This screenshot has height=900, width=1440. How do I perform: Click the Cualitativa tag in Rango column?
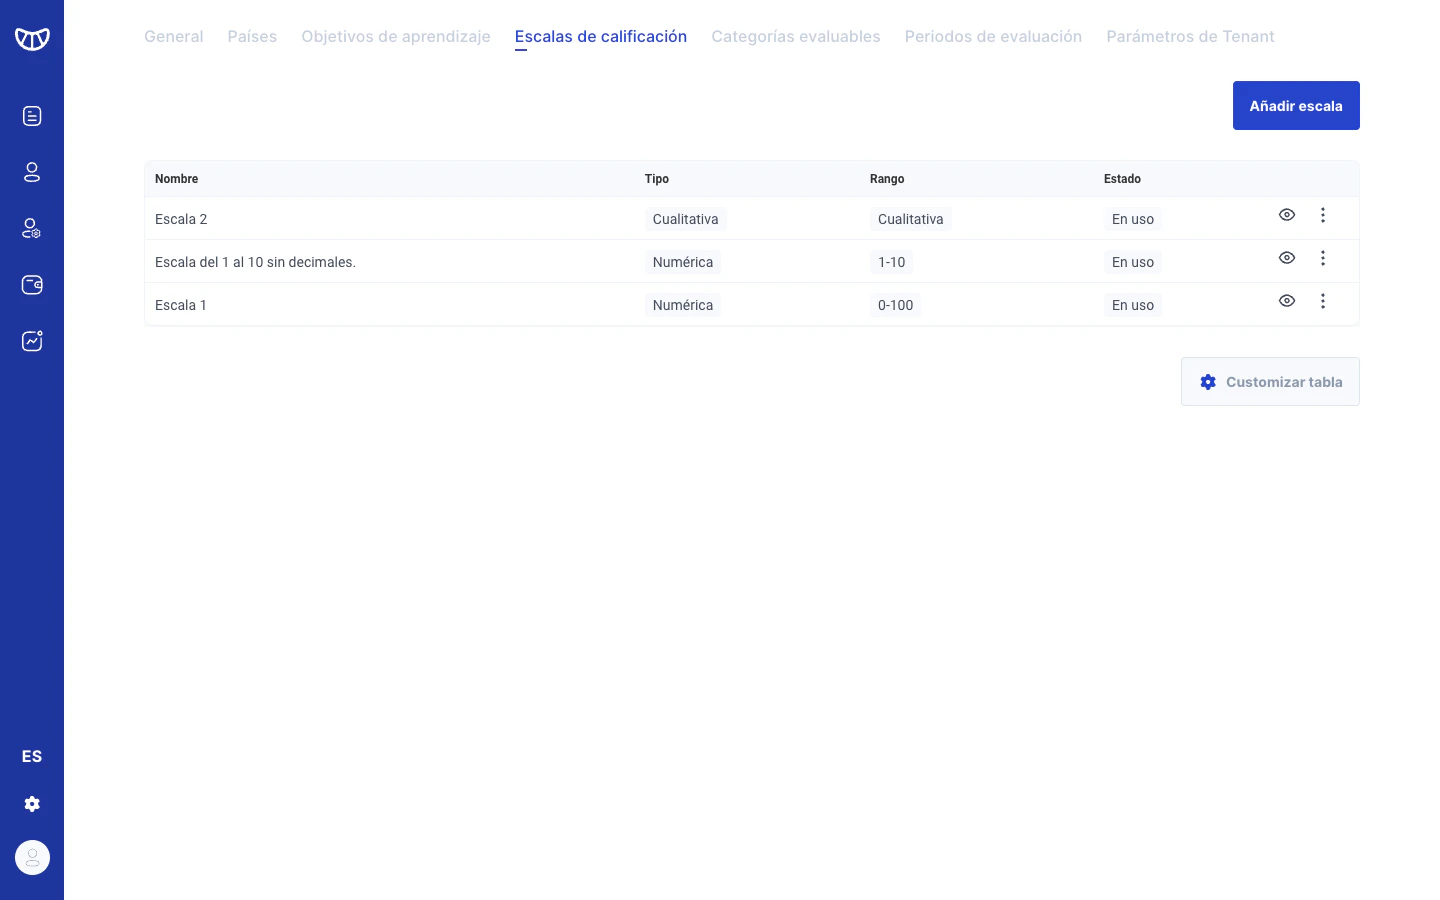click(911, 219)
